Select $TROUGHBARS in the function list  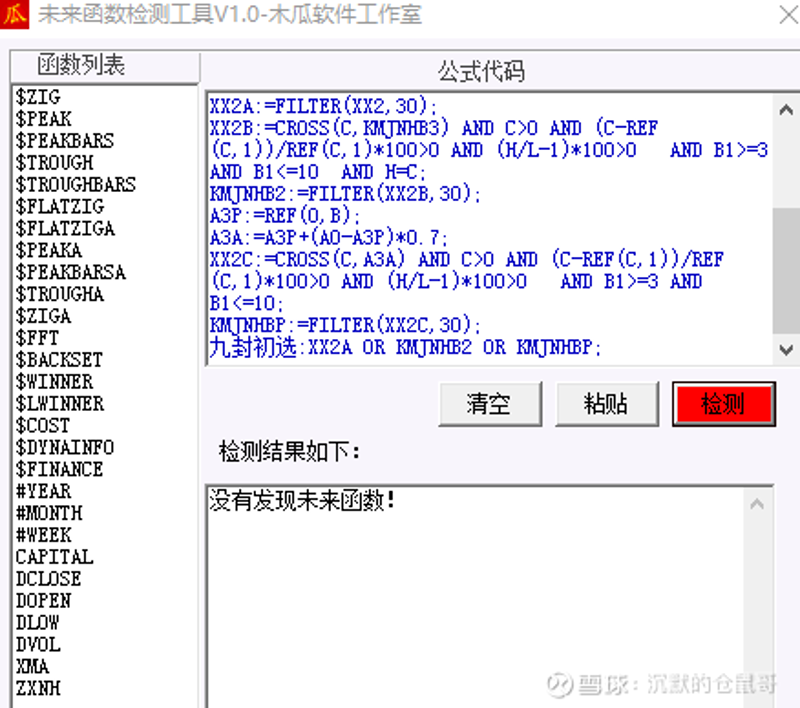(x=76, y=185)
